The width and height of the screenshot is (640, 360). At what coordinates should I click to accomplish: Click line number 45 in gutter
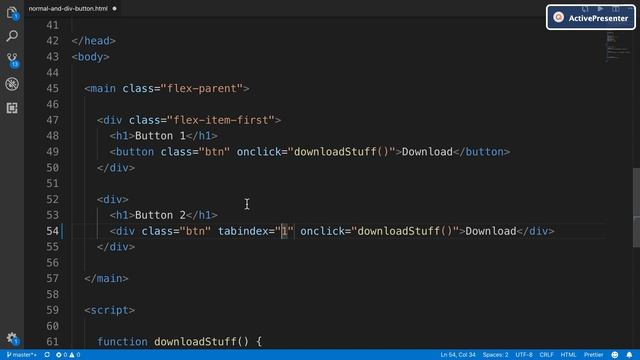tap(53, 89)
